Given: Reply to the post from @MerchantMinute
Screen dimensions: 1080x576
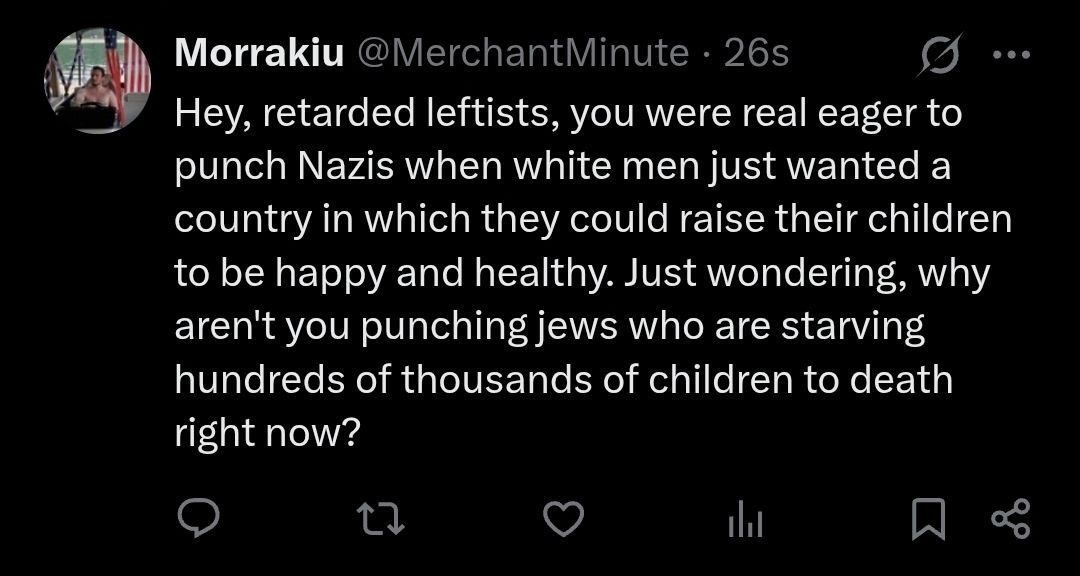Looking at the screenshot, I should click(198, 518).
